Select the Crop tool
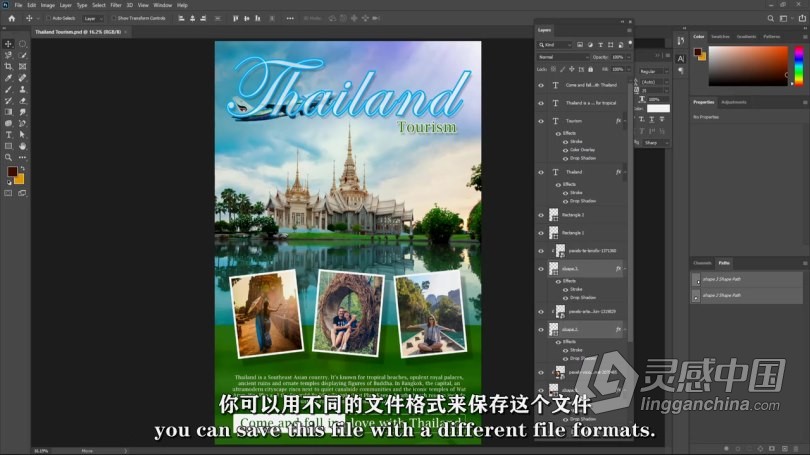810x455 pixels. click(8, 67)
